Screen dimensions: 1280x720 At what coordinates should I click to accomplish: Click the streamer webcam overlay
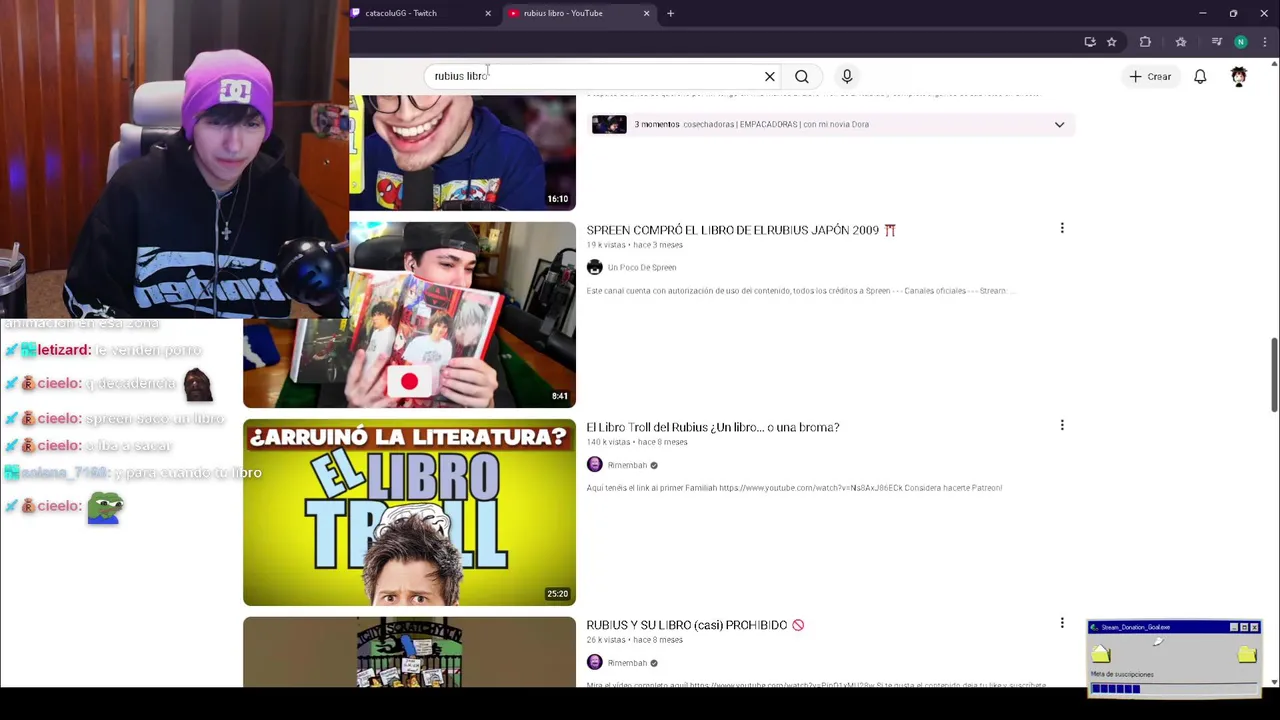click(174, 158)
